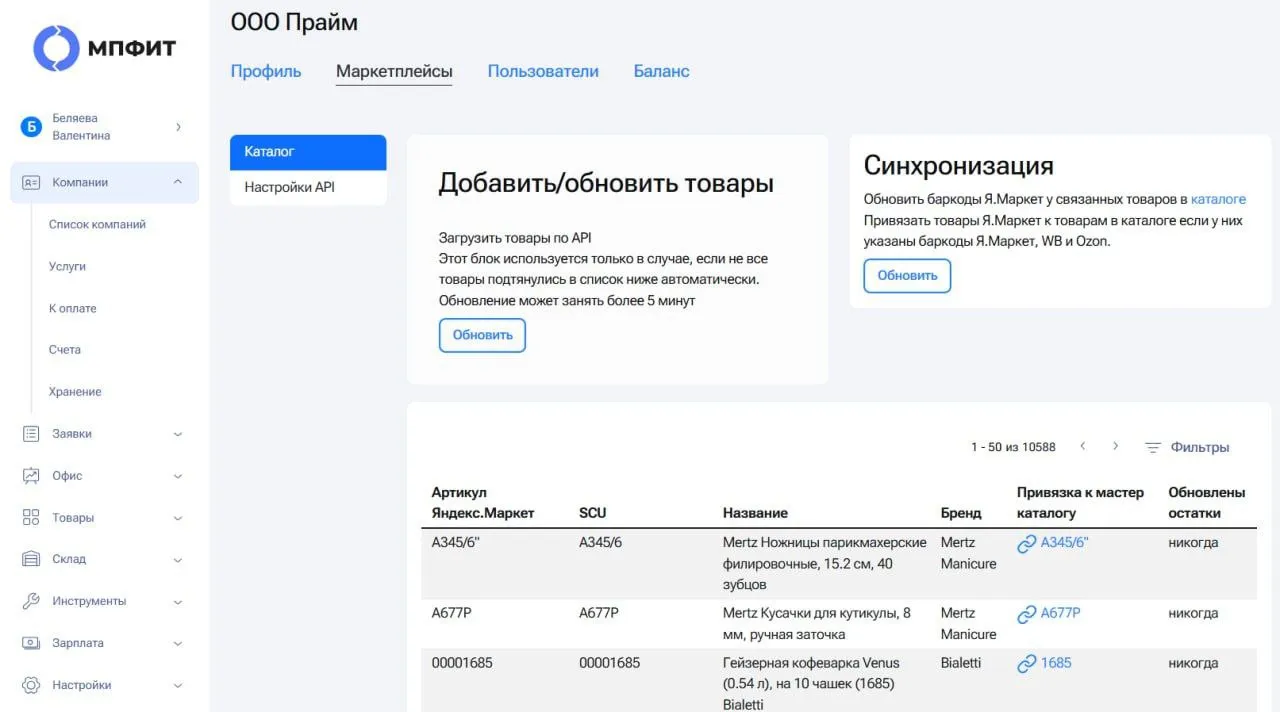The height and width of the screenshot is (712, 1280).
Task: Open Хранение in sidebar
Action: pos(75,392)
